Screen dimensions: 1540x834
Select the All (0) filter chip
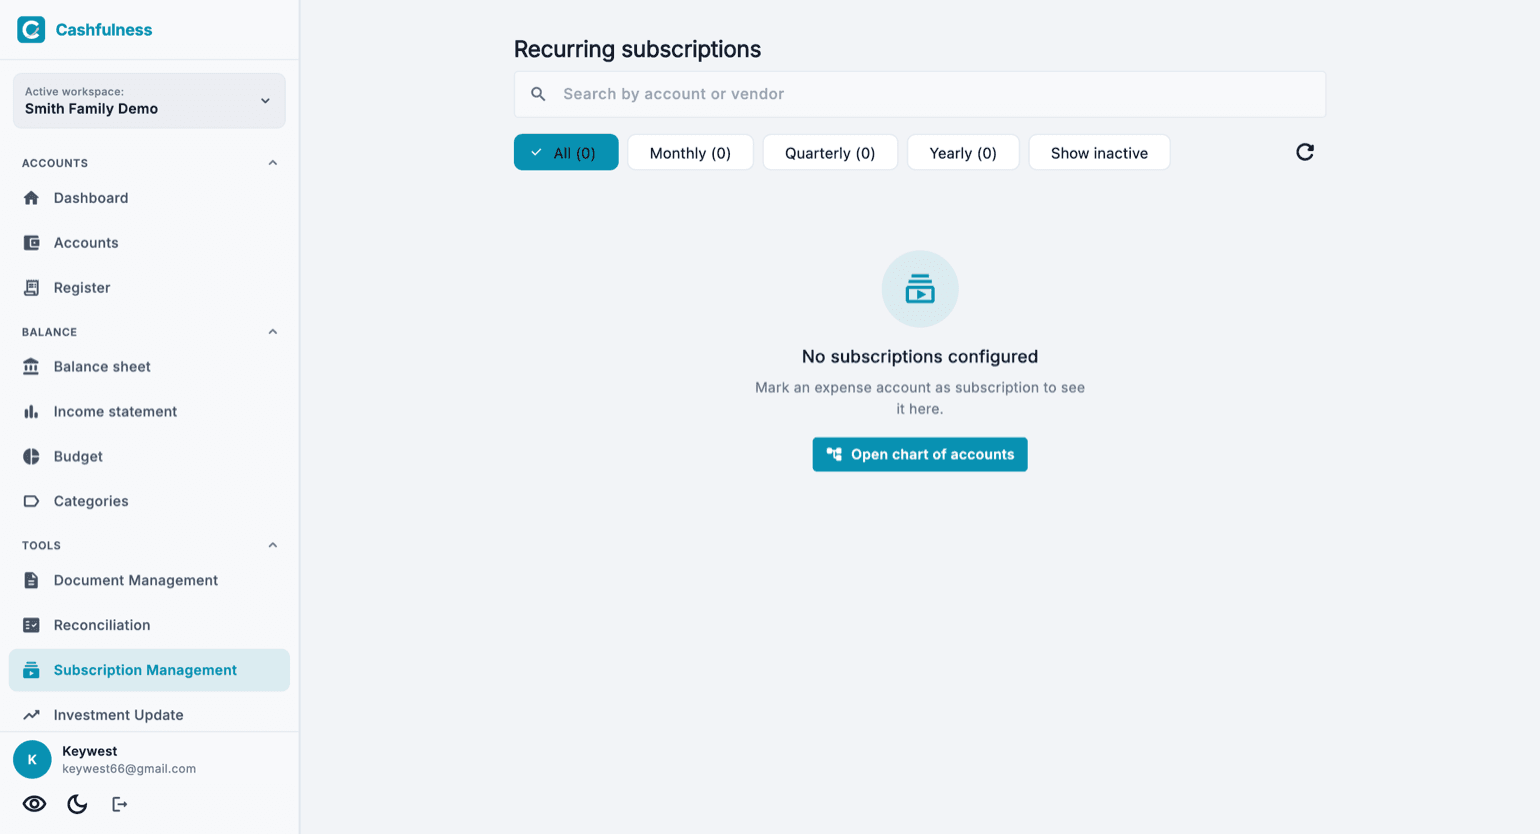pos(566,152)
